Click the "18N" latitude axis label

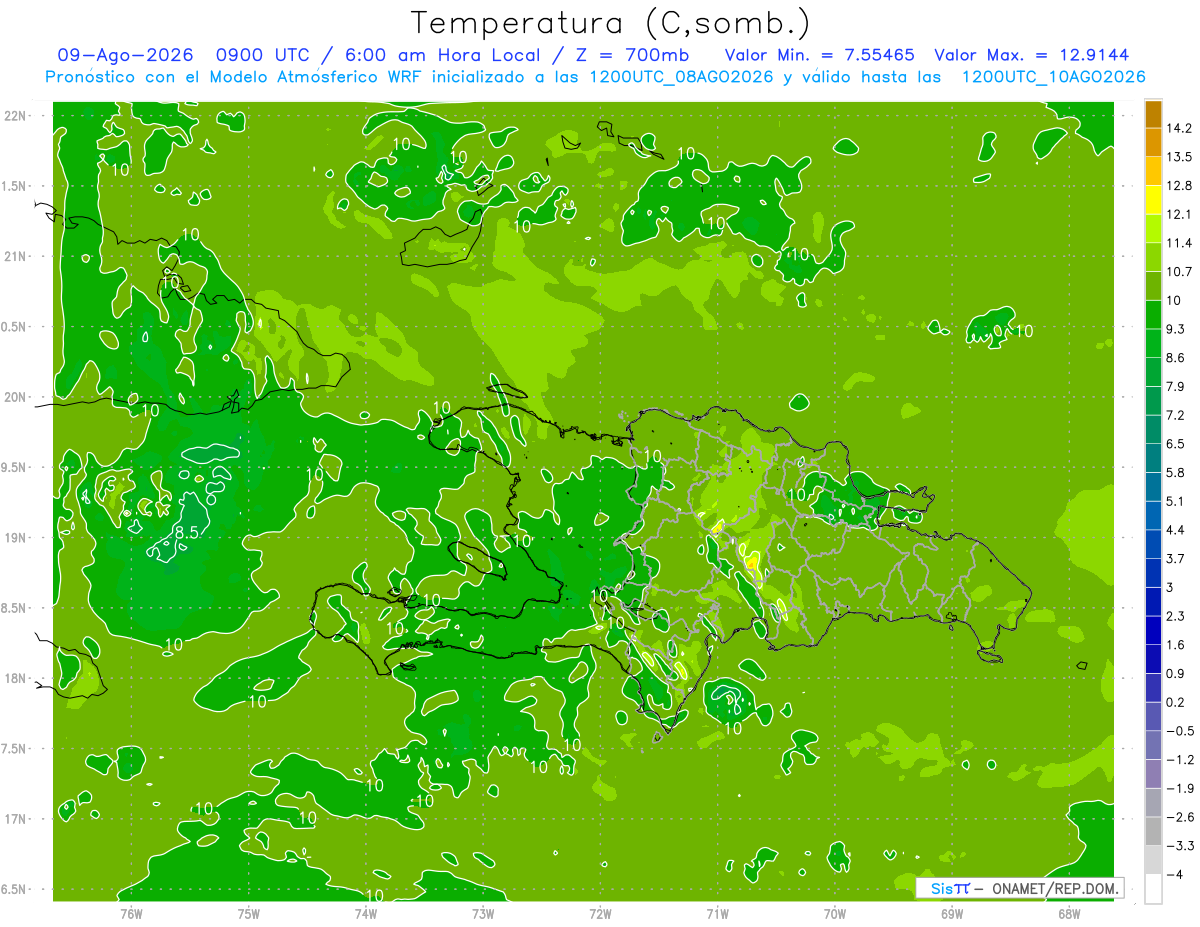[x=16, y=679]
